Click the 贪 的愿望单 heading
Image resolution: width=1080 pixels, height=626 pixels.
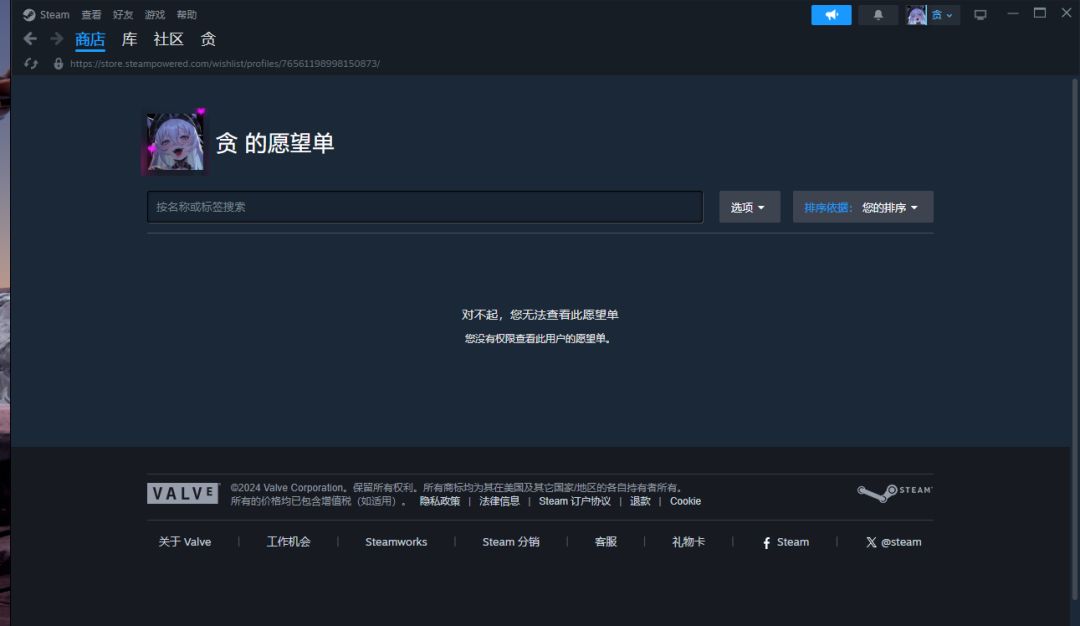tap(275, 143)
